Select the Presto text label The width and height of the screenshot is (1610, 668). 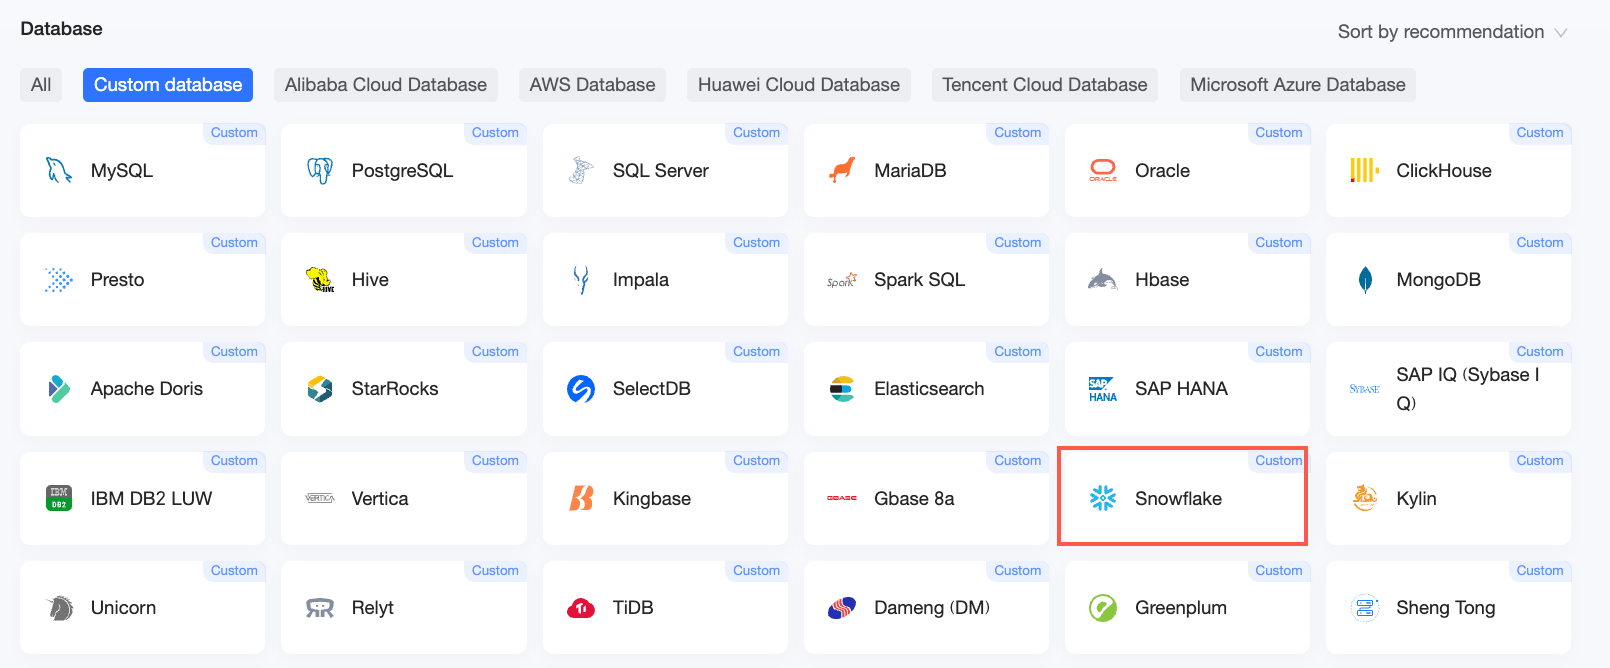coord(117,280)
